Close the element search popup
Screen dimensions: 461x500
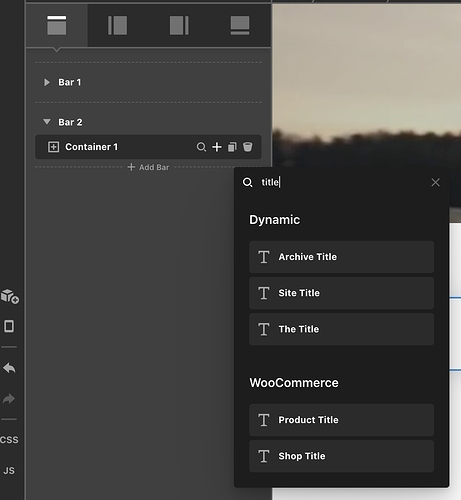(x=435, y=182)
